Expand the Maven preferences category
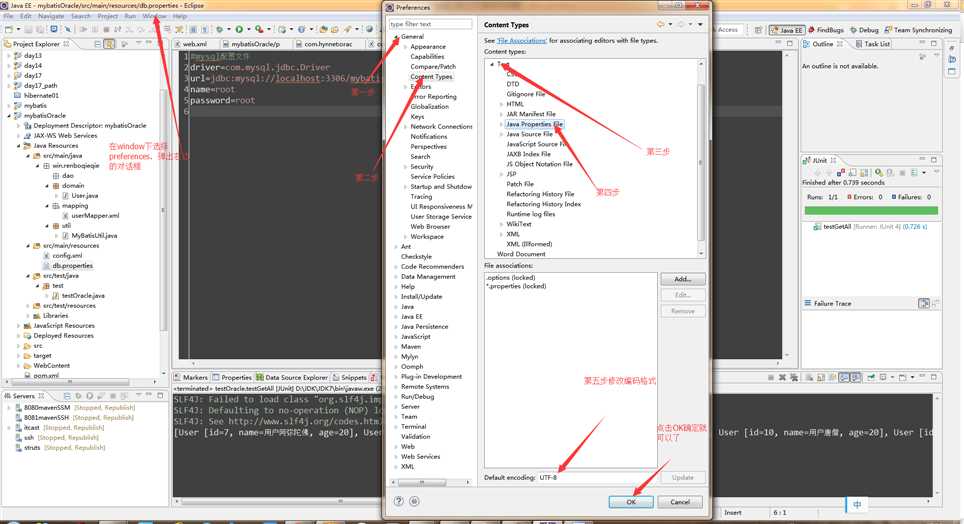 [396, 347]
